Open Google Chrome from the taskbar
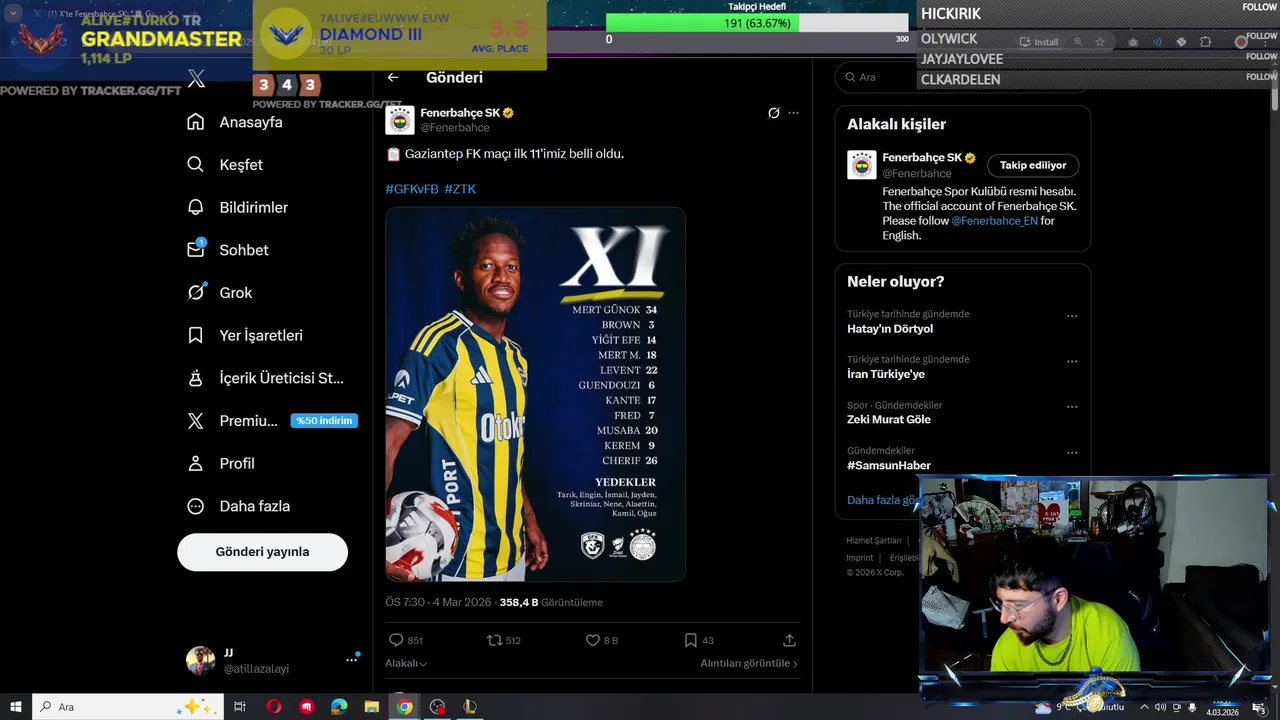Image resolution: width=1280 pixels, height=720 pixels. pyautogui.click(x=404, y=707)
